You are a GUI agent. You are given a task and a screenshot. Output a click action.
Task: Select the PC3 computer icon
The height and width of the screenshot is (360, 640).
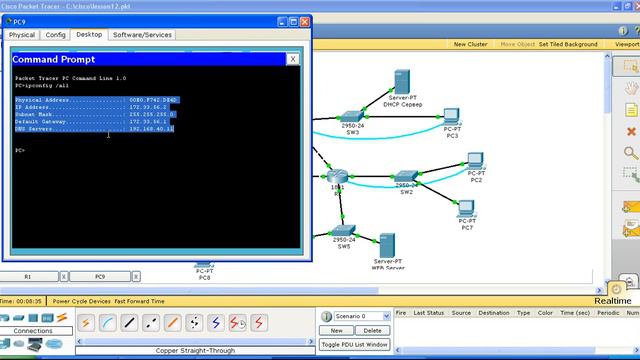(451, 116)
